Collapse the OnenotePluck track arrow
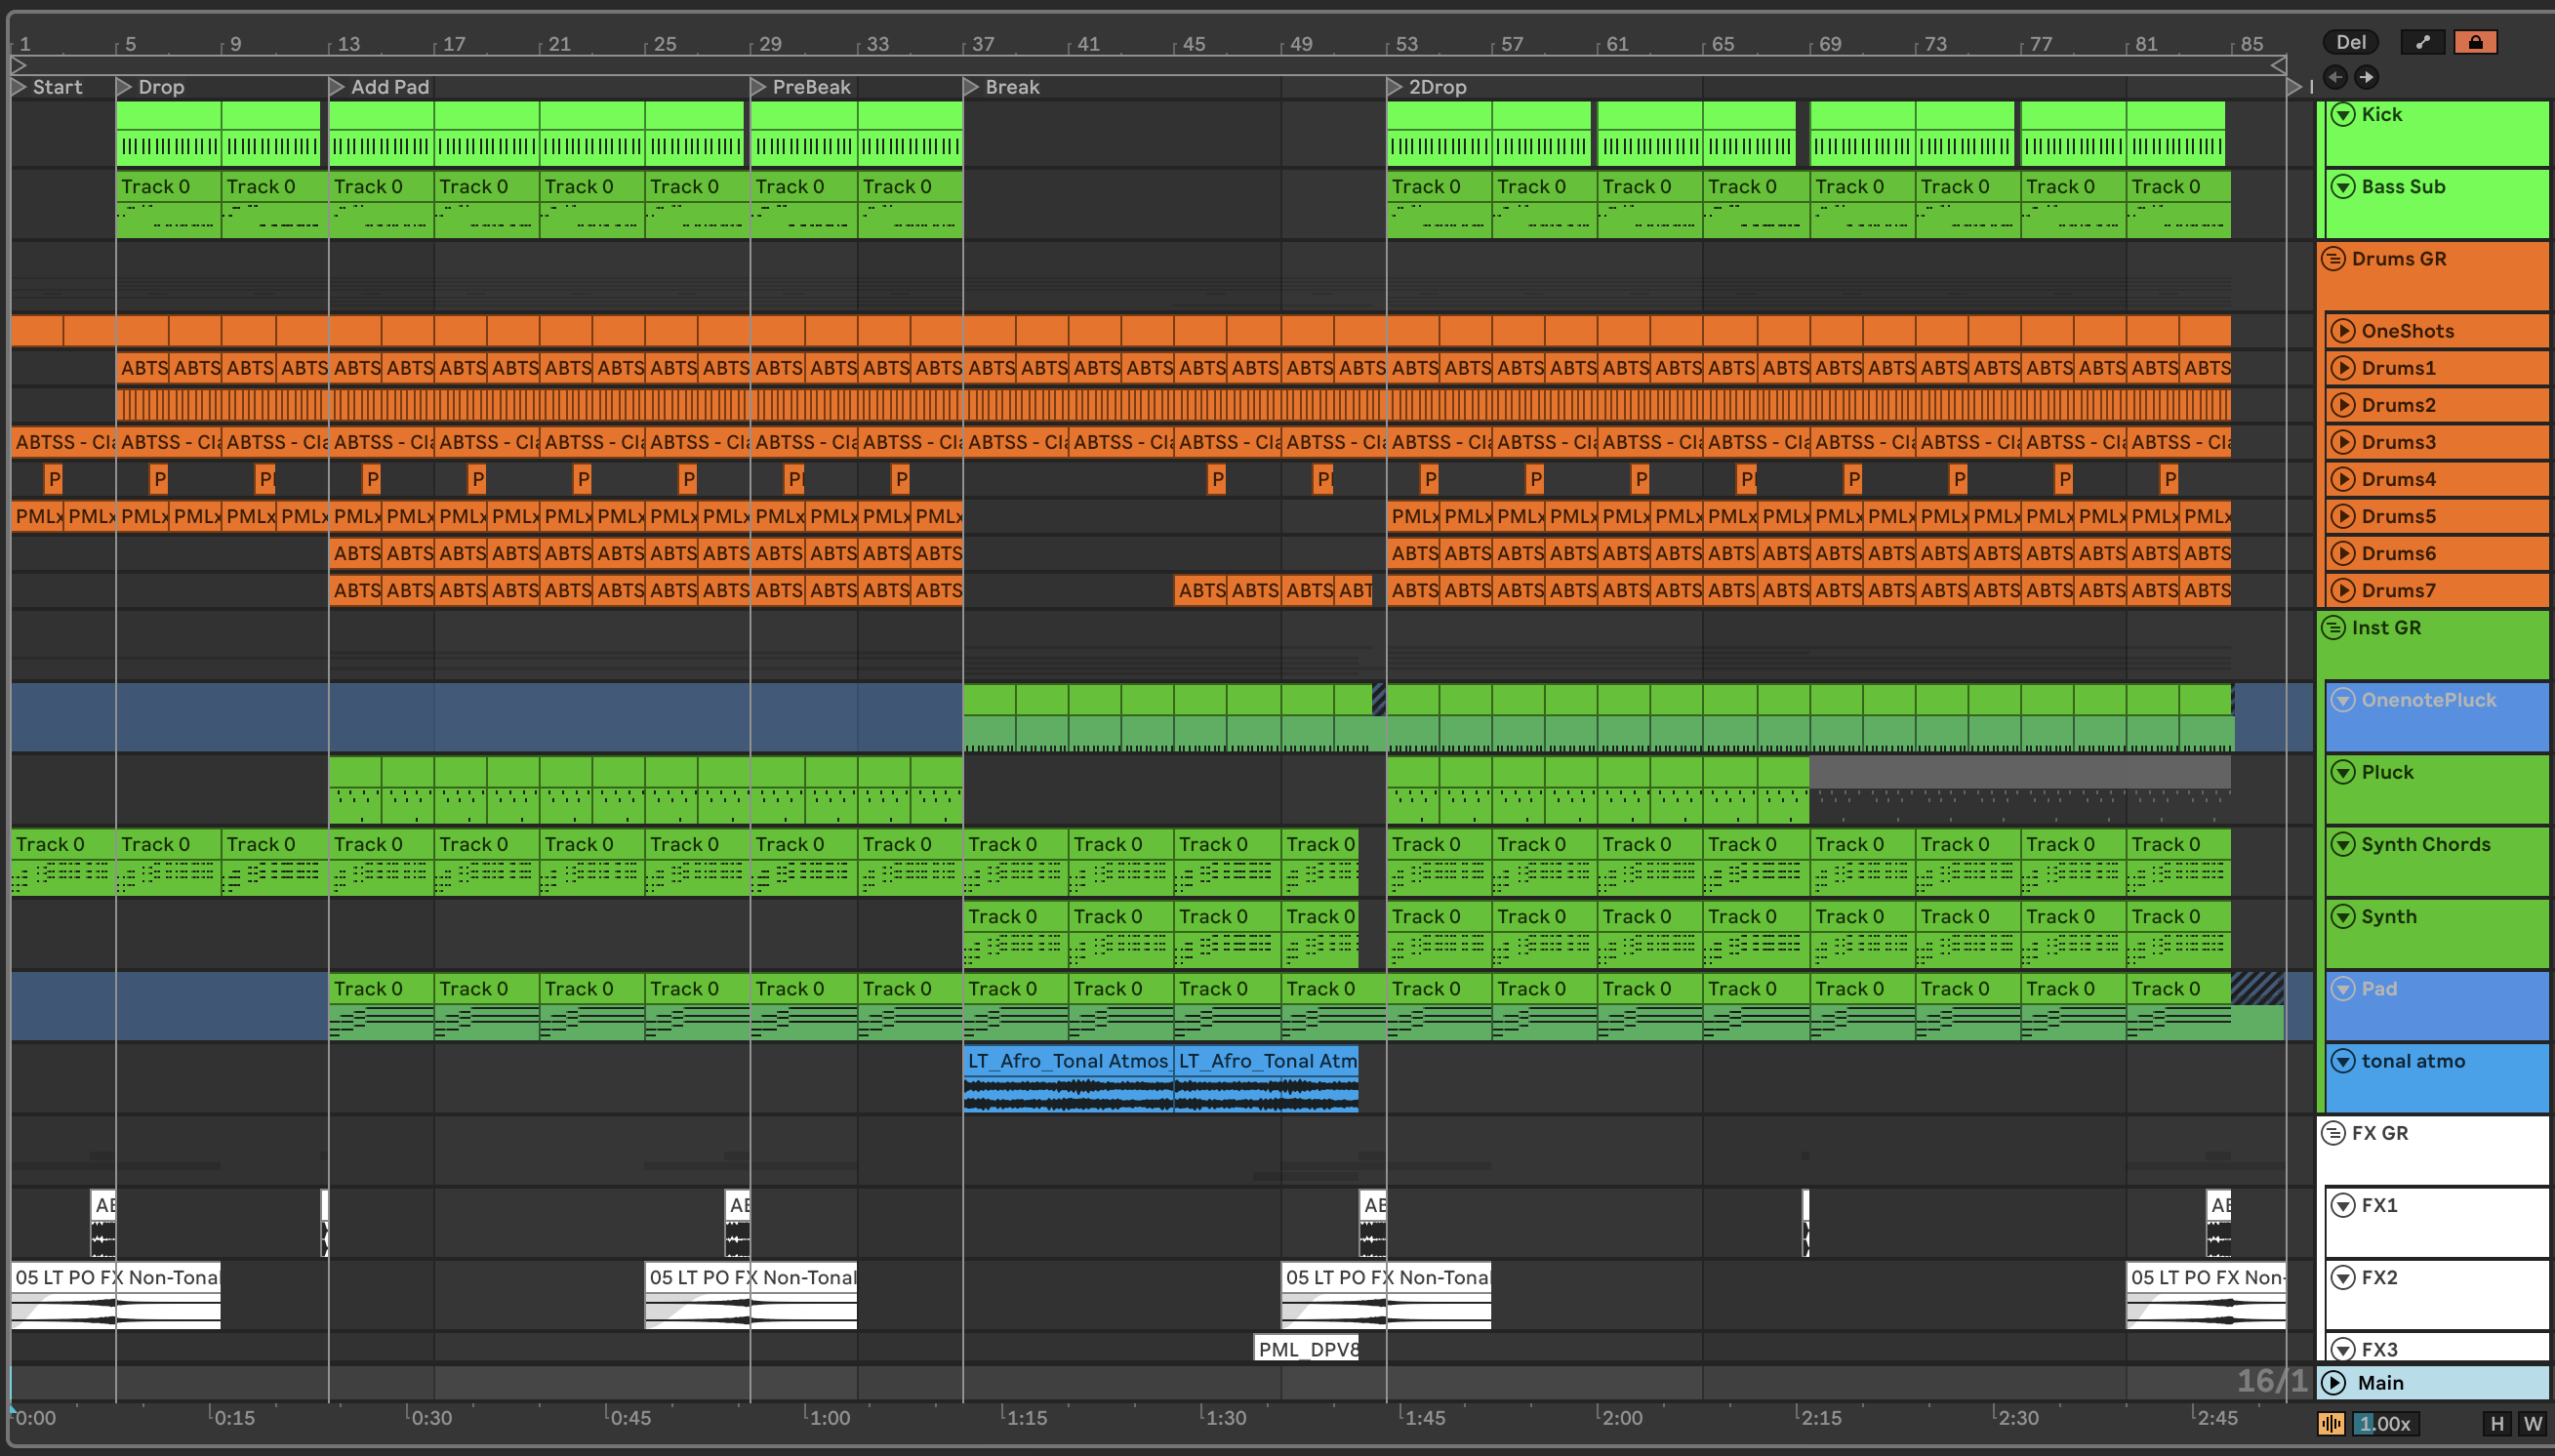 coord(2343,700)
